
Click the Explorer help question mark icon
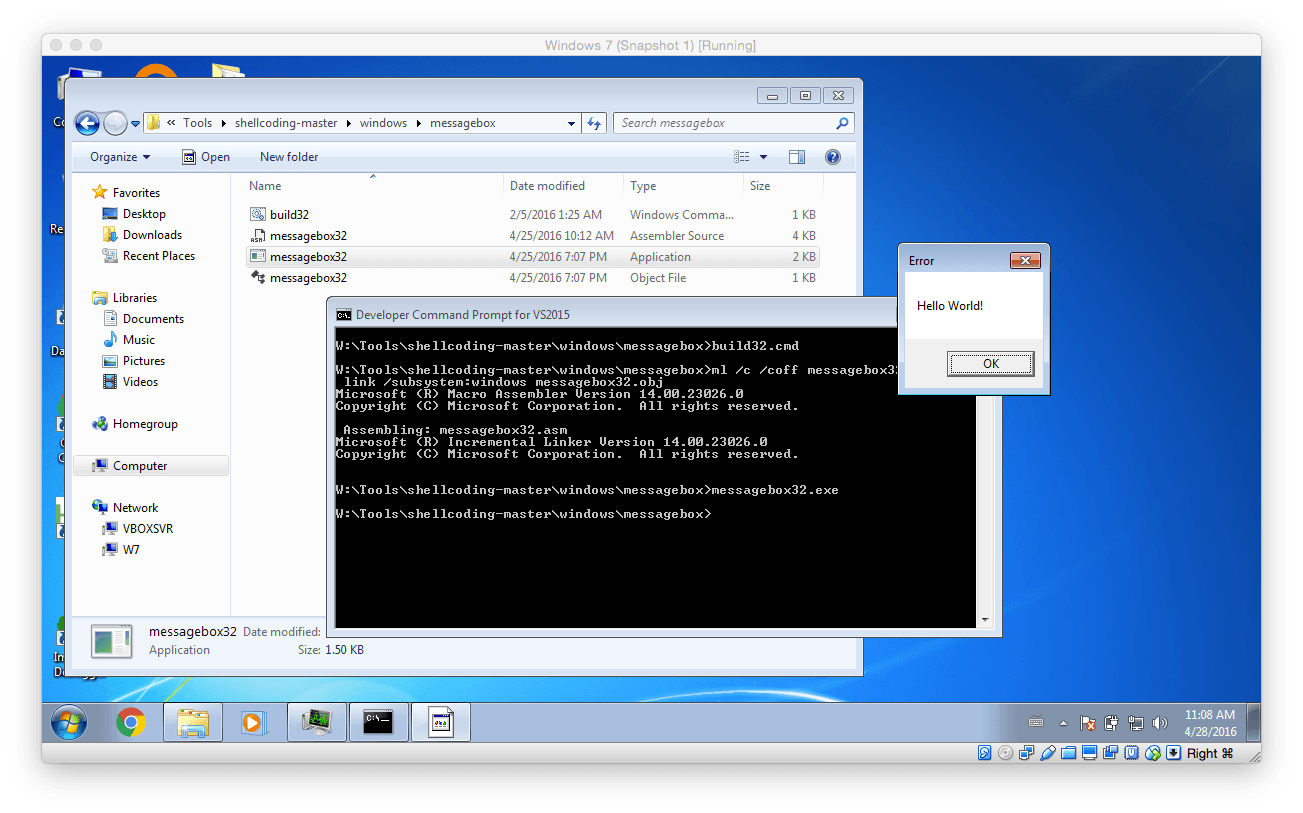click(x=833, y=157)
